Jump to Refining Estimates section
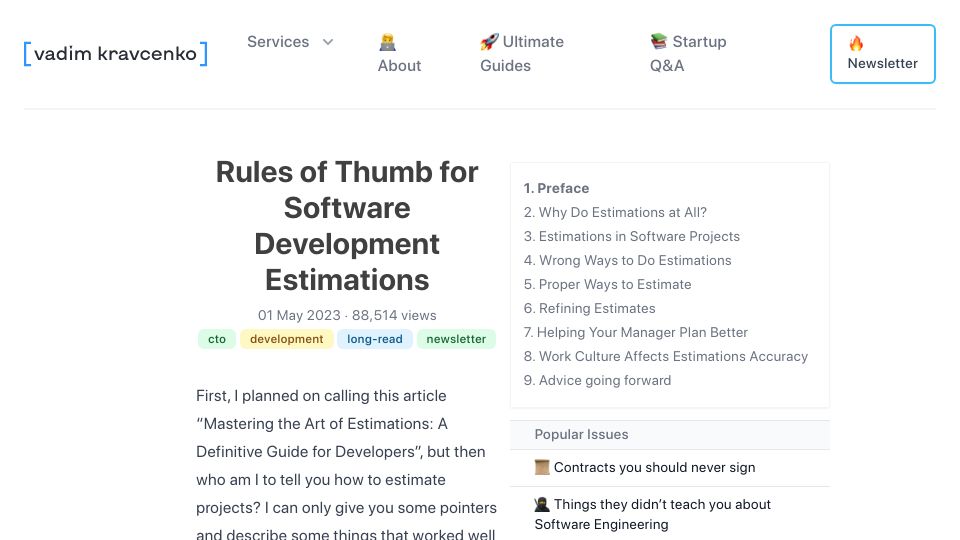Image resolution: width=960 pixels, height=540 pixels. click(x=590, y=308)
